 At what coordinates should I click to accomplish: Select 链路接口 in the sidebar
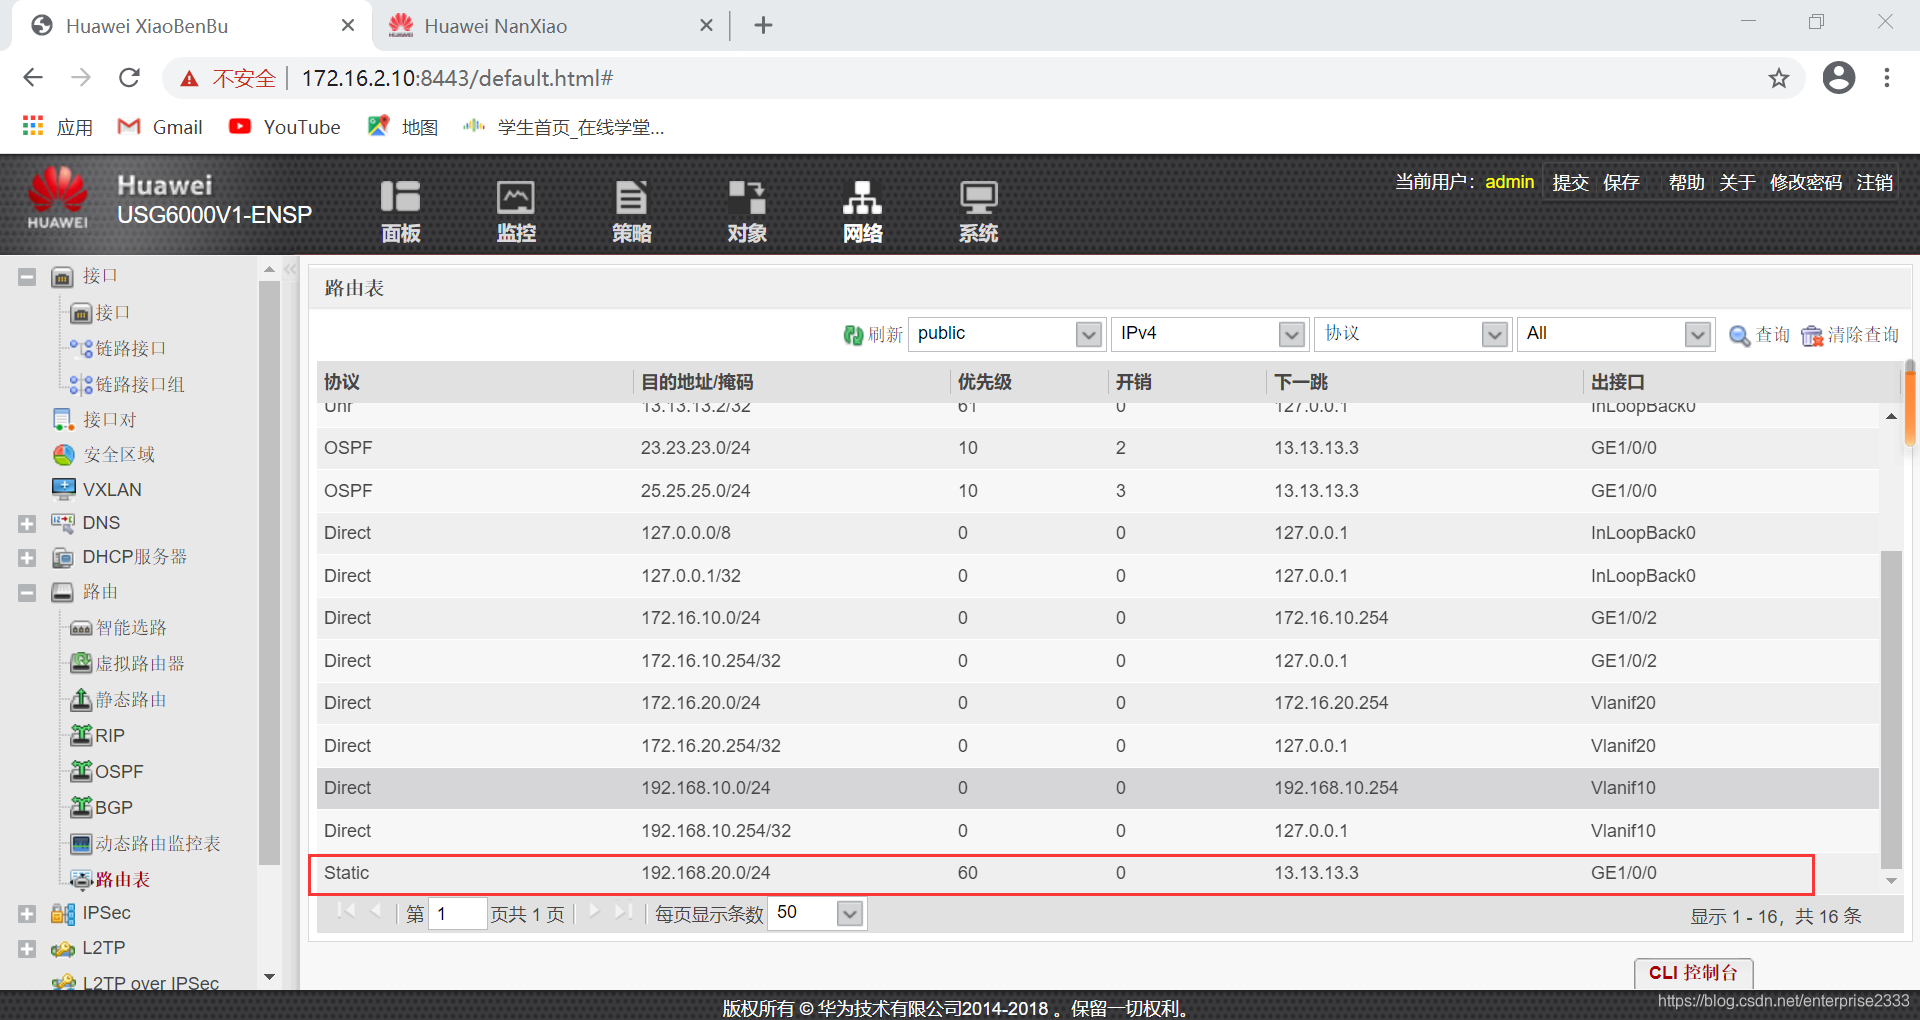(x=130, y=348)
